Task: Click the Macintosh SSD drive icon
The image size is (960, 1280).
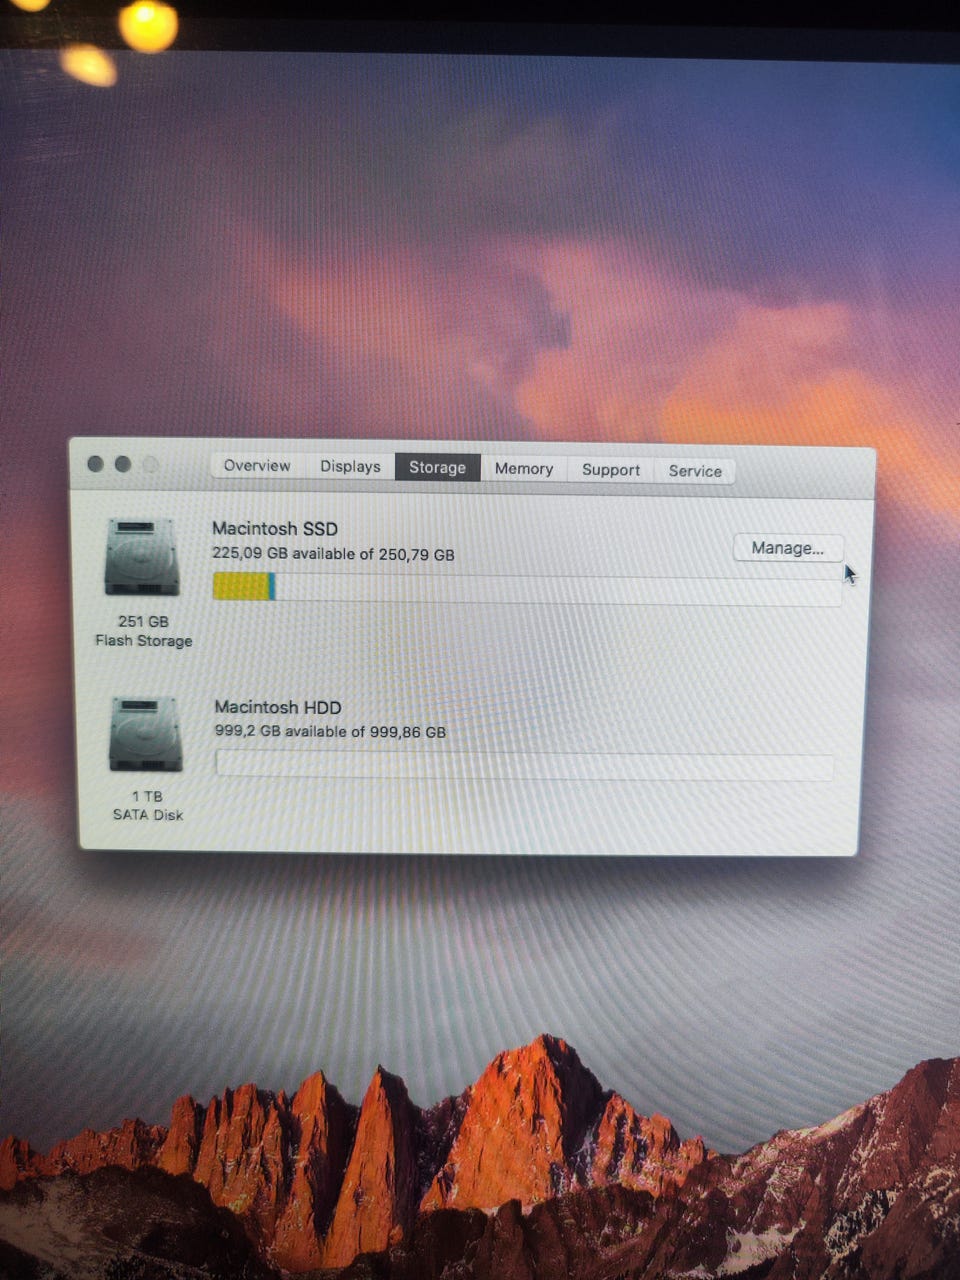Action: (142, 557)
